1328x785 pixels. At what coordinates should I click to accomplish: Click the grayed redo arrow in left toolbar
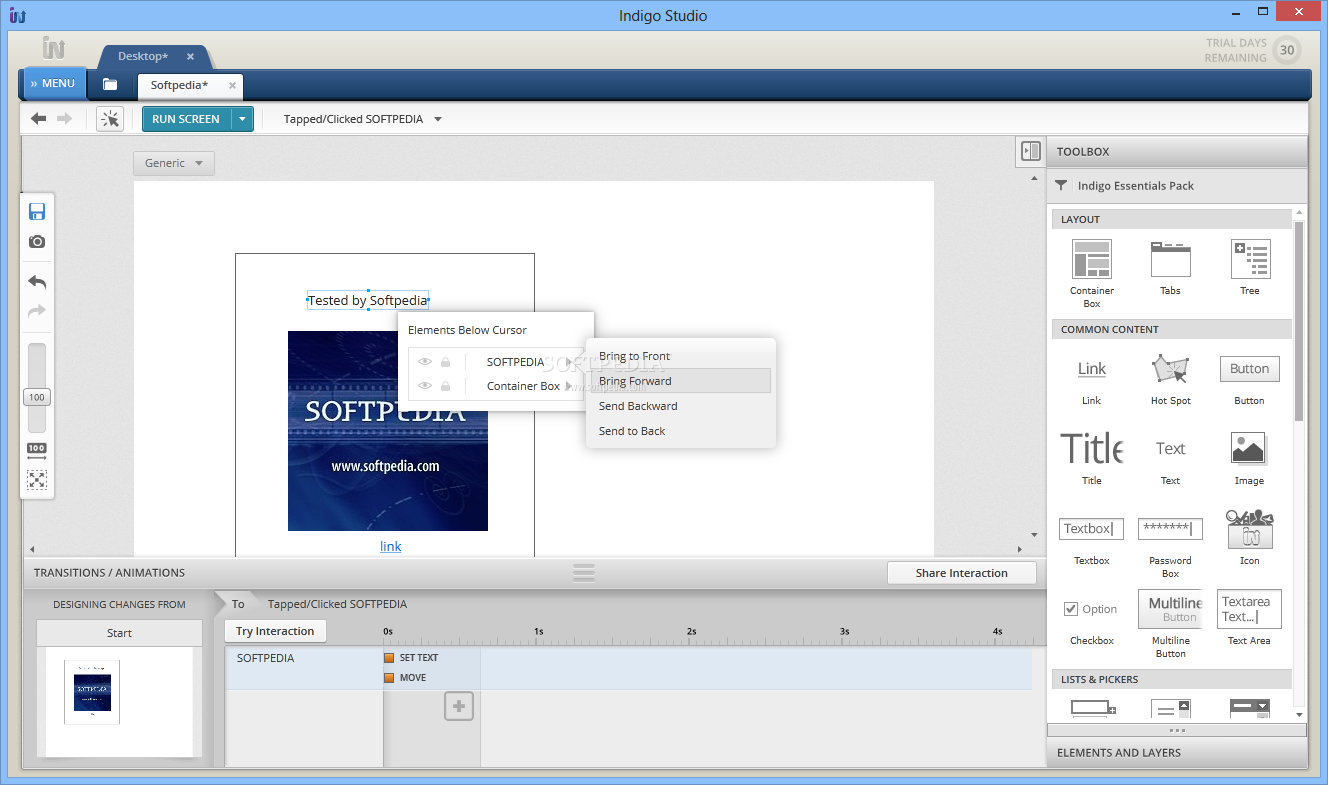[37, 311]
